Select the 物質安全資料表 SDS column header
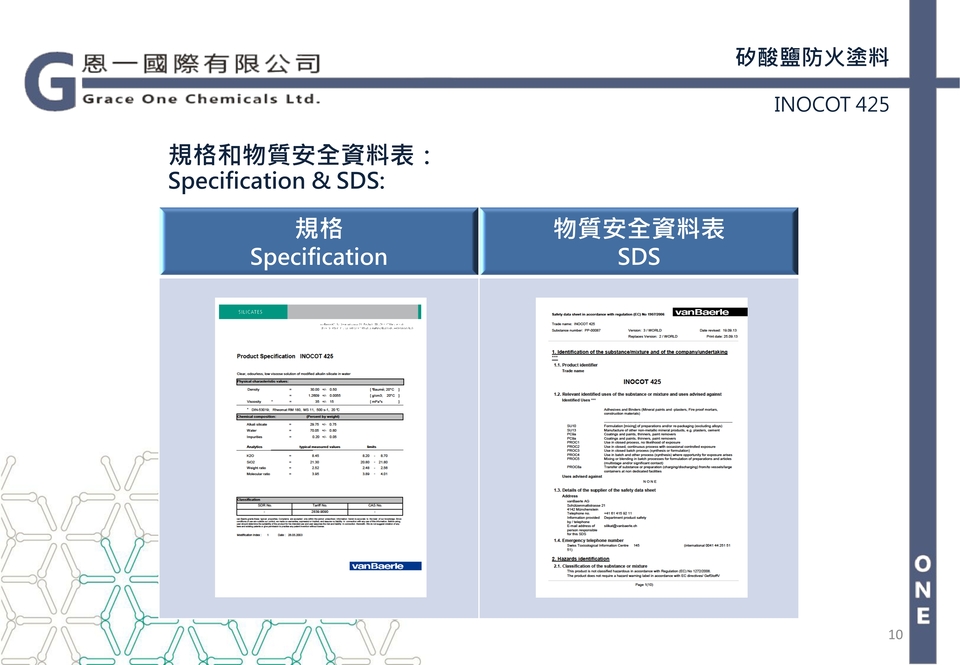Image resolution: width=960 pixels, height=665 pixels. (x=639, y=242)
